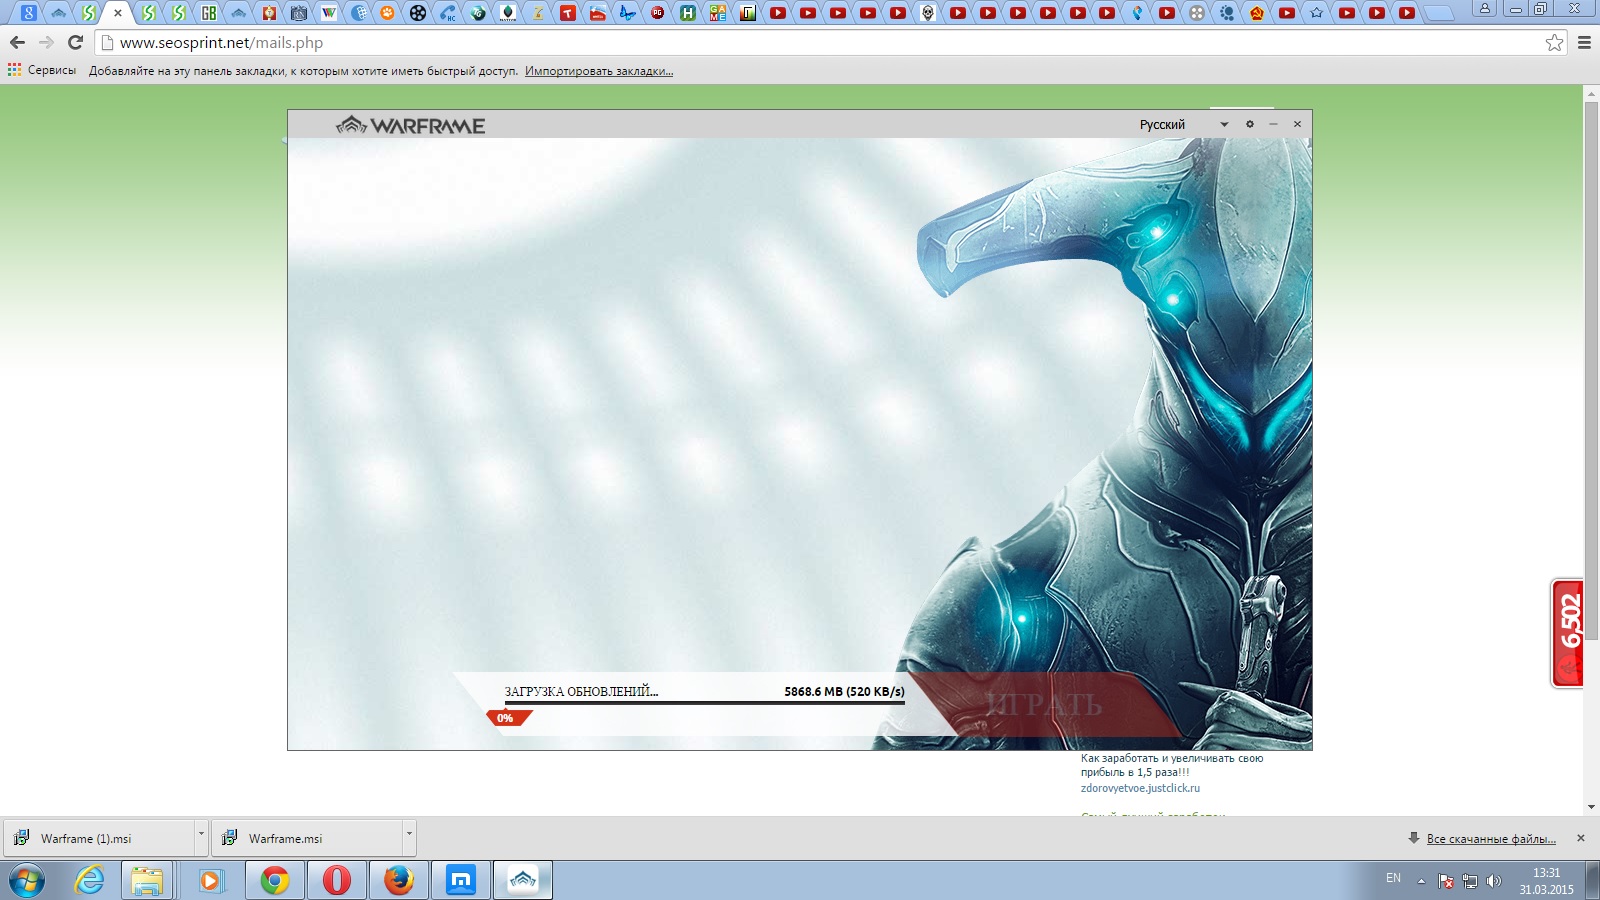Open the Все скачанные файлы link
The image size is (1600, 900).
[1491, 839]
